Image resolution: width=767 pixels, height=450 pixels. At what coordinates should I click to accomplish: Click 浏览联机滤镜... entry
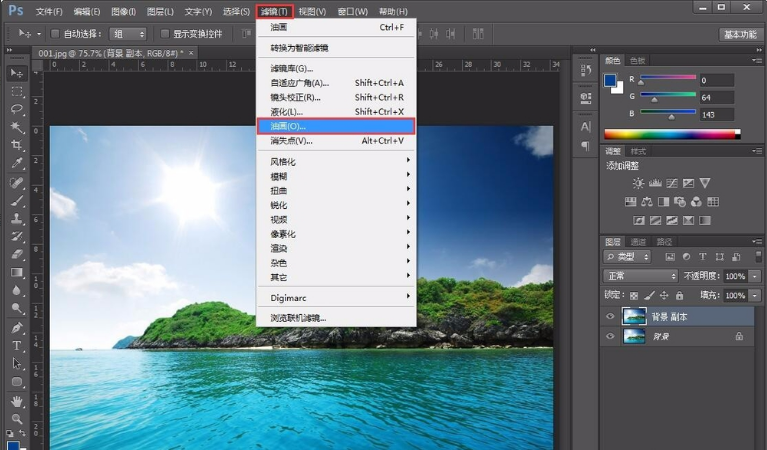(336, 318)
